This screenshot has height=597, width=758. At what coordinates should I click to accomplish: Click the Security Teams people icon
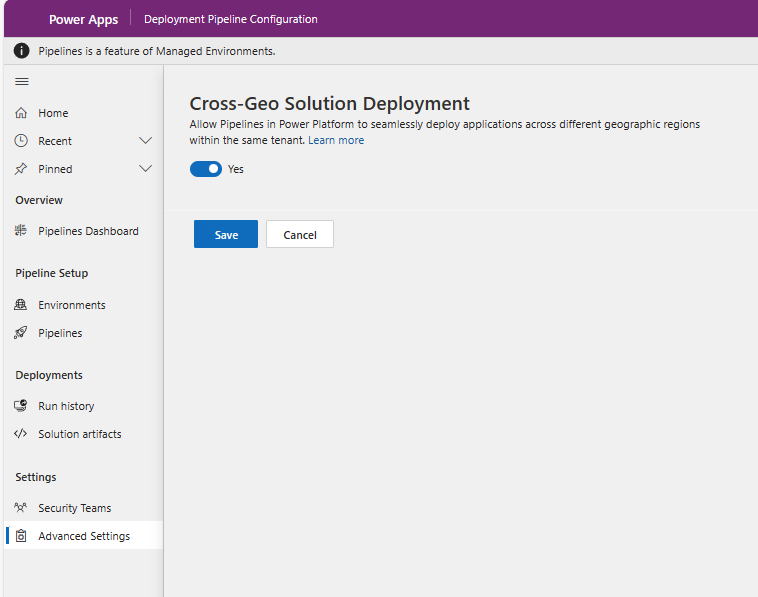click(x=21, y=508)
